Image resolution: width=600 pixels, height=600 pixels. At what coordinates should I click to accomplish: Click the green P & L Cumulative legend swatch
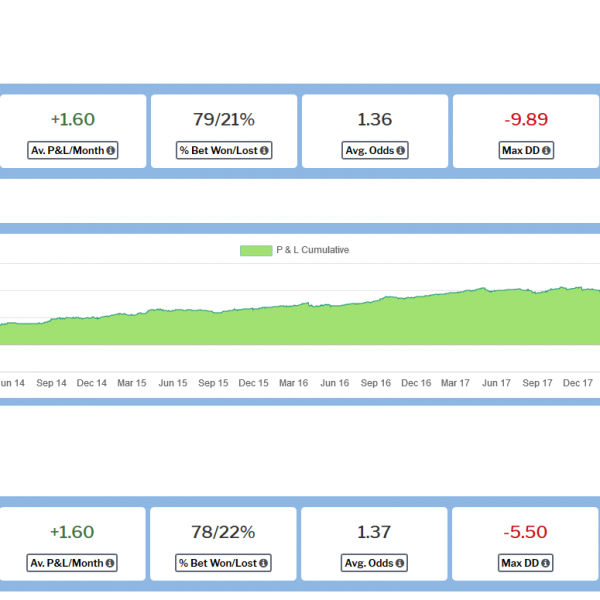(255, 250)
